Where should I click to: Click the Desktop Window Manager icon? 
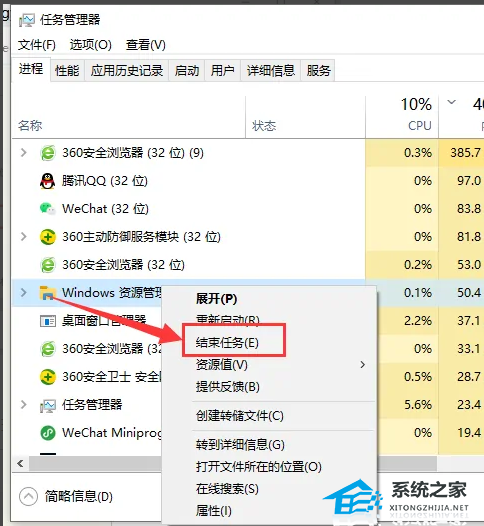[x=47, y=321]
